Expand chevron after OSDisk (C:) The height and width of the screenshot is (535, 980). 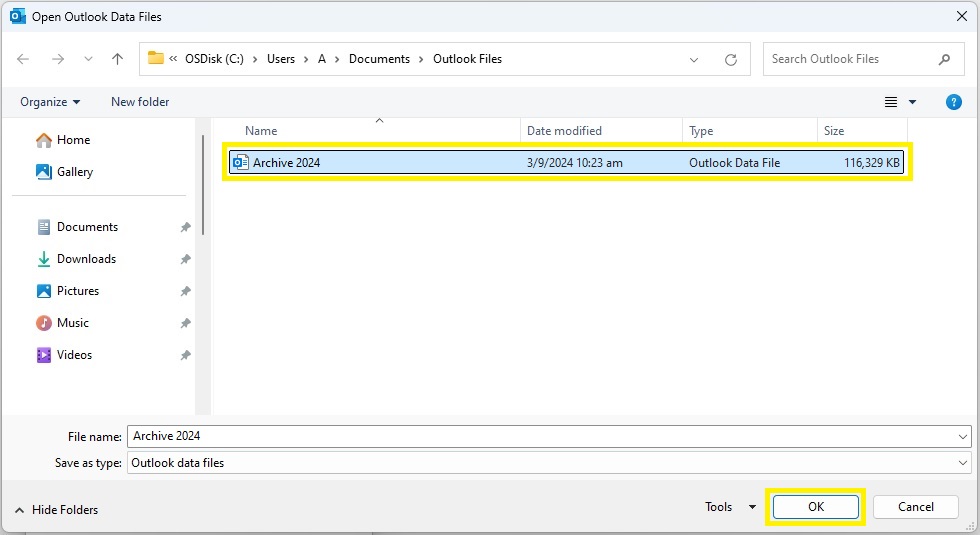point(255,59)
